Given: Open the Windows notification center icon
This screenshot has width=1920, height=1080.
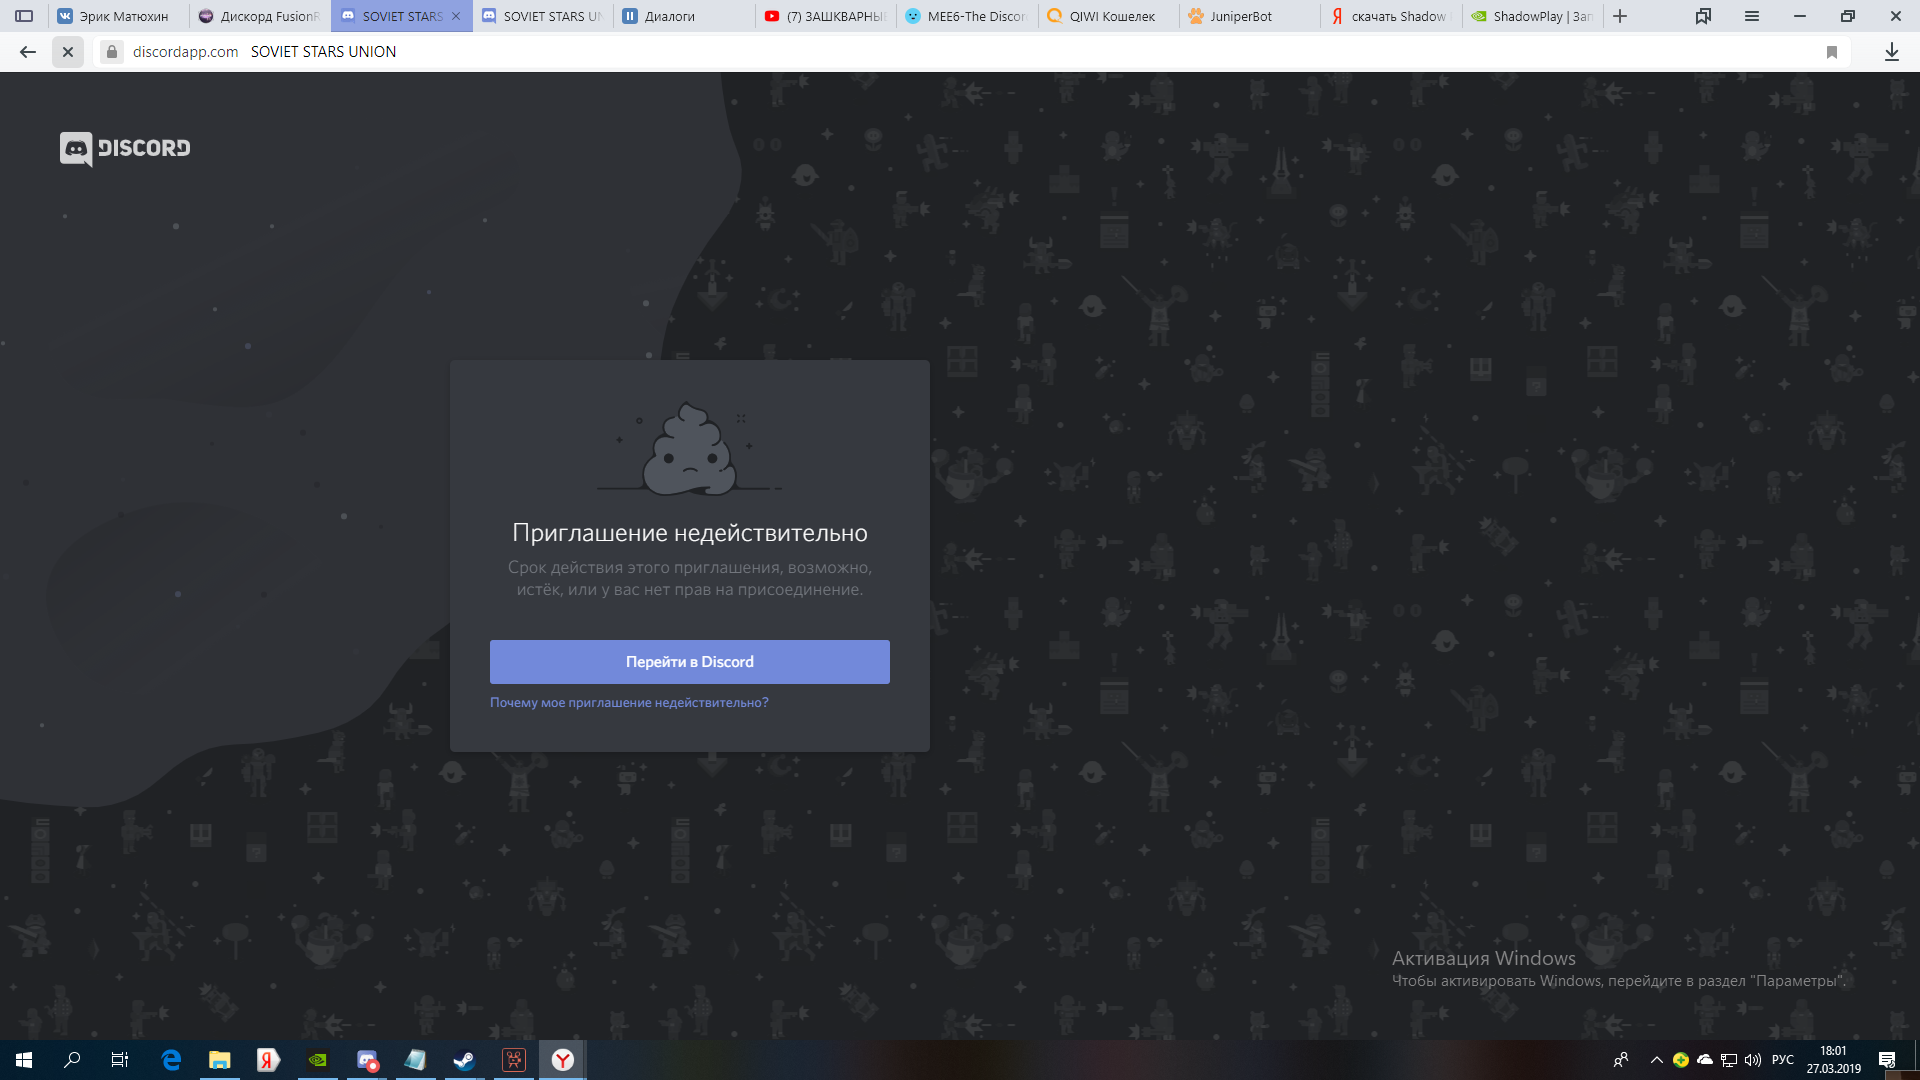Looking at the screenshot, I should point(1887,1060).
